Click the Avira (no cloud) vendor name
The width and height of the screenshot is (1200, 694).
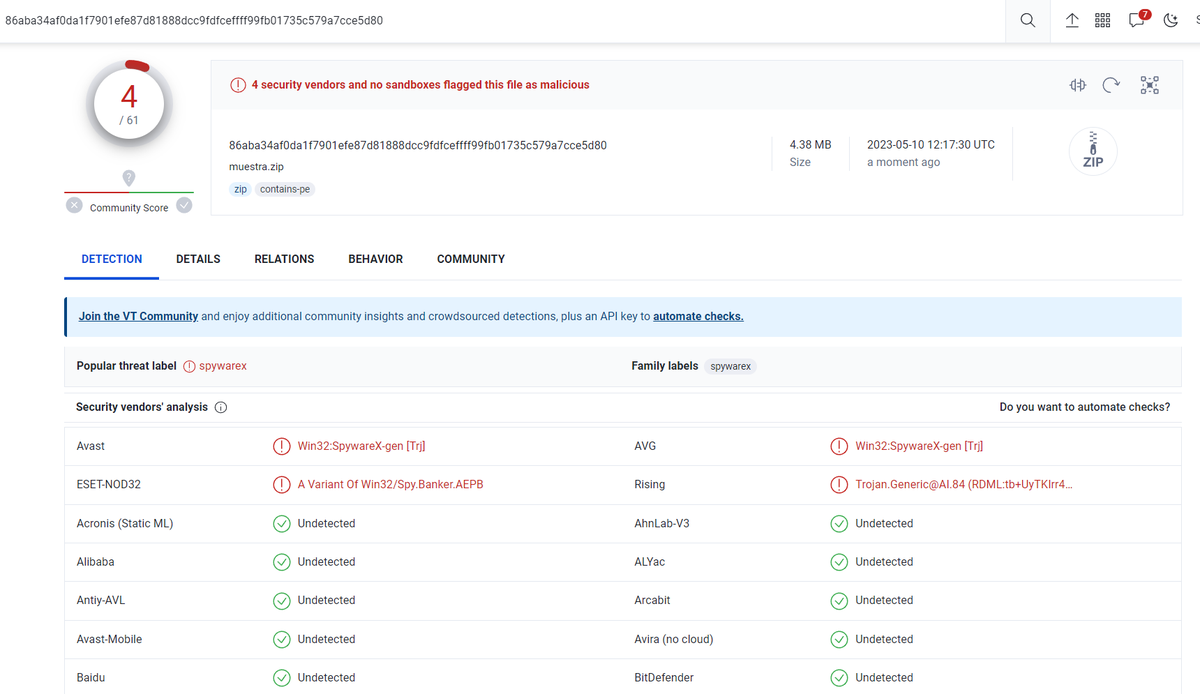[672, 639]
